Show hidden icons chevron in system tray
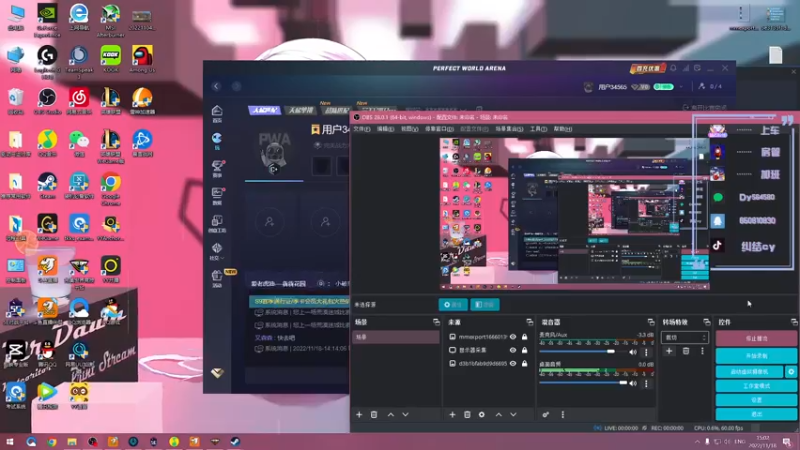Viewport: 800px width, 450px height. coord(697,441)
